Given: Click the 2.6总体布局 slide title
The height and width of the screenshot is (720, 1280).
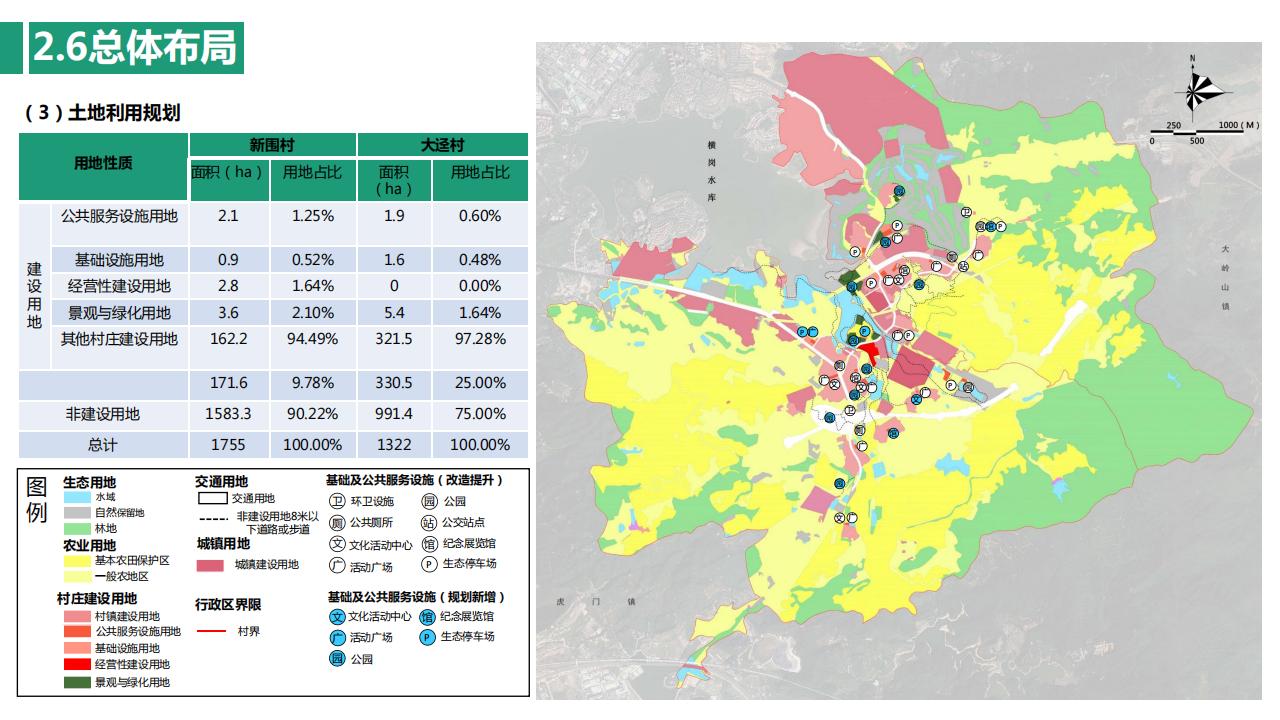Looking at the screenshot, I should [135, 47].
